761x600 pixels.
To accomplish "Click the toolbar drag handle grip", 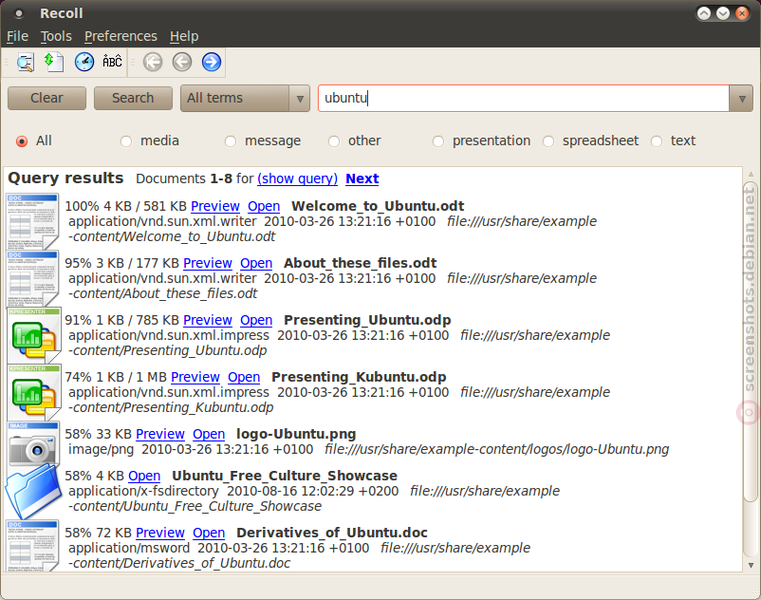I will [x=7, y=62].
